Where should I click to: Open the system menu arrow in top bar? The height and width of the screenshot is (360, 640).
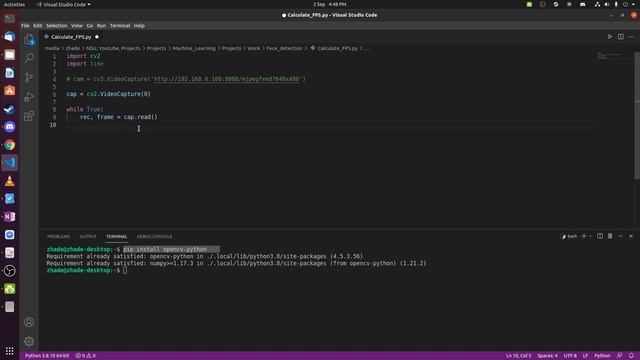[x=633, y=4]
